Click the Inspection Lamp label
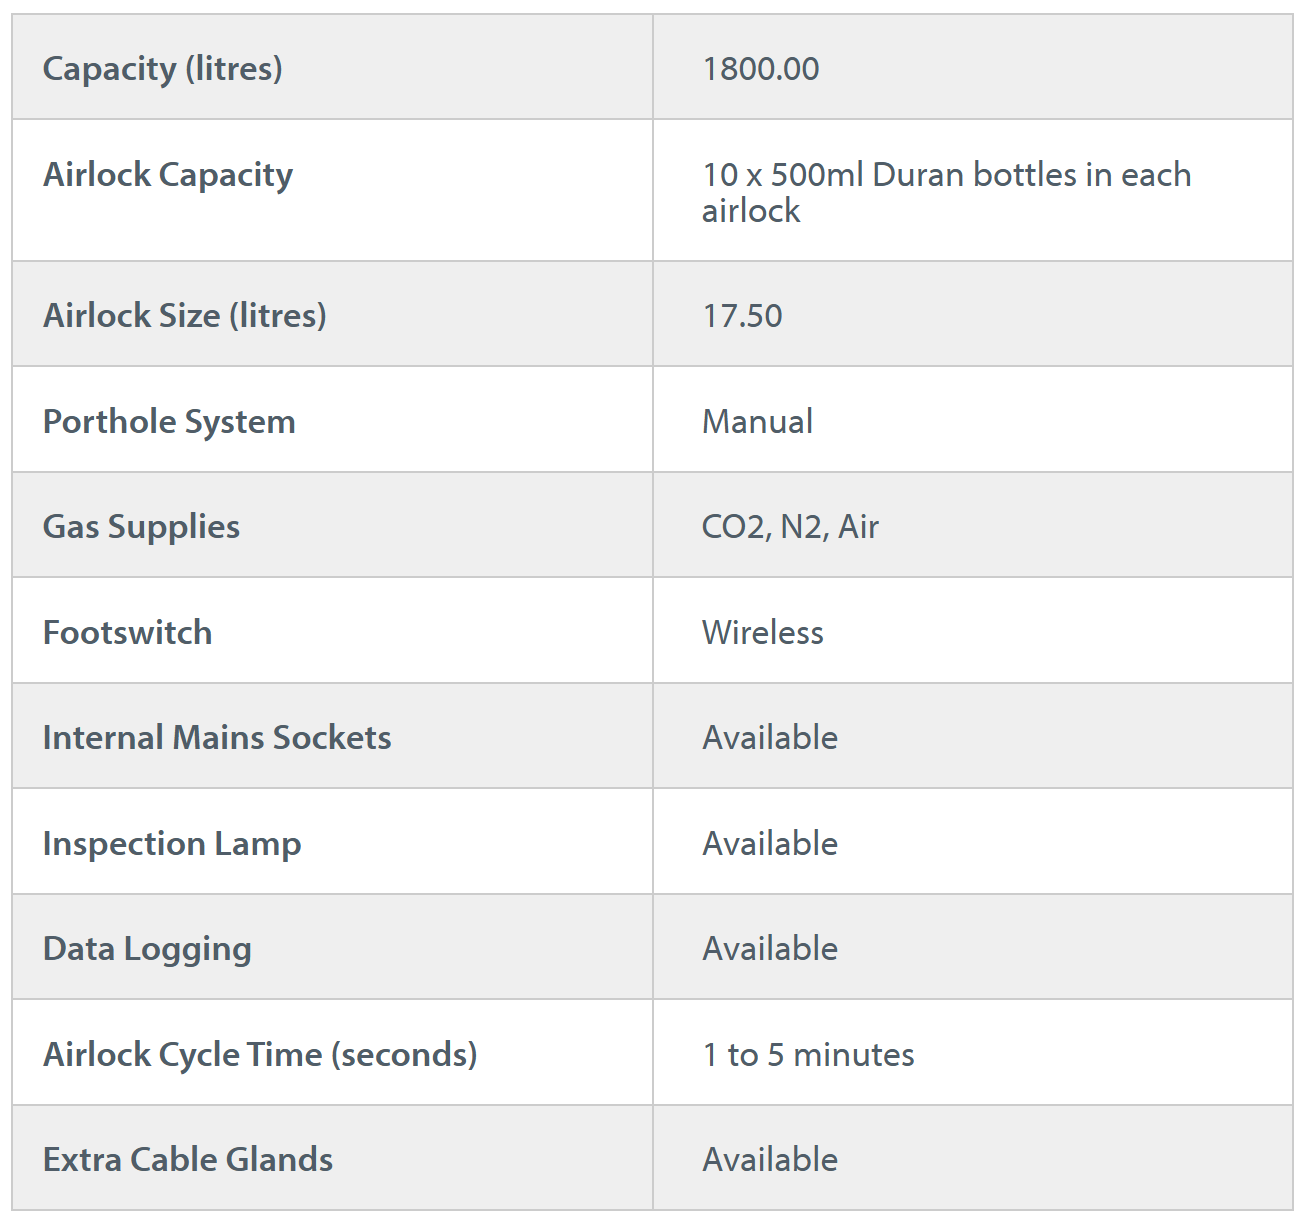 point(172,844)
